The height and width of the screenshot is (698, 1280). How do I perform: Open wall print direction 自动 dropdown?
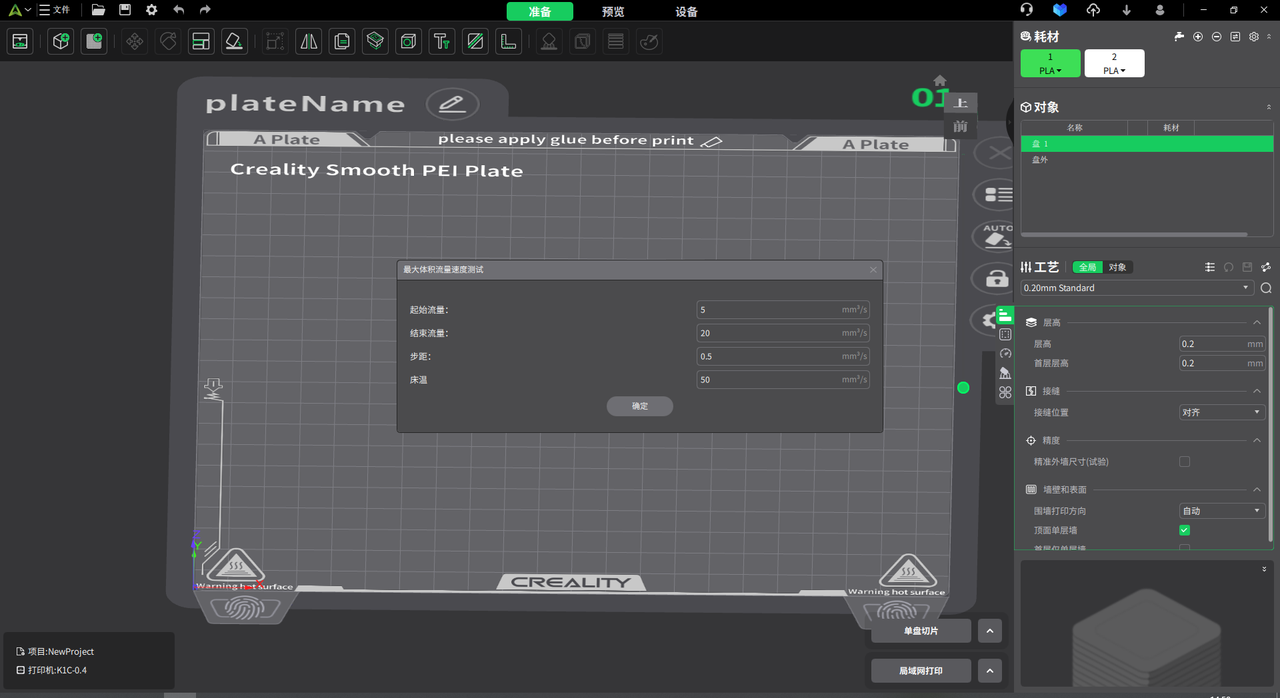point(1222,511)
